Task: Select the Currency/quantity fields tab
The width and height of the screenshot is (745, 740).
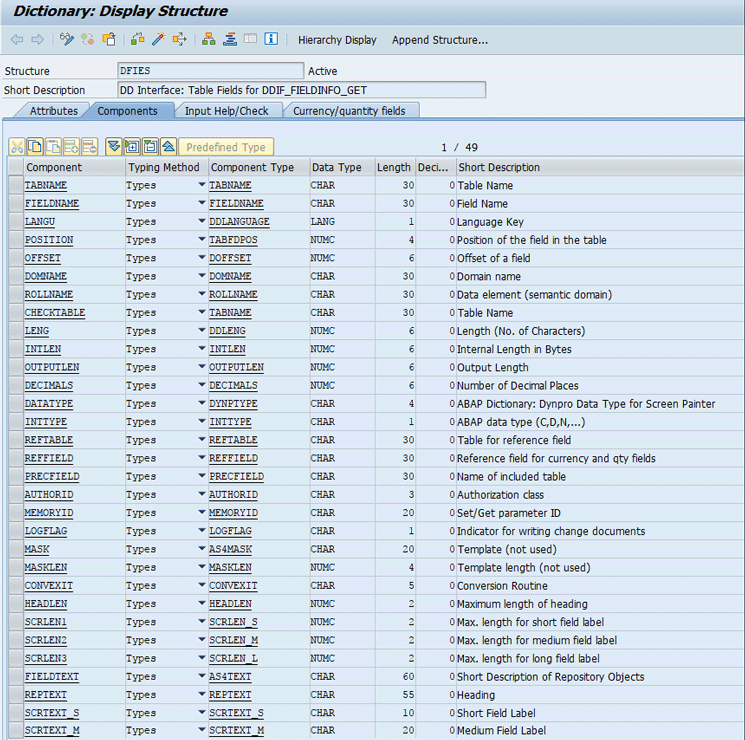Action: (349, 111)
